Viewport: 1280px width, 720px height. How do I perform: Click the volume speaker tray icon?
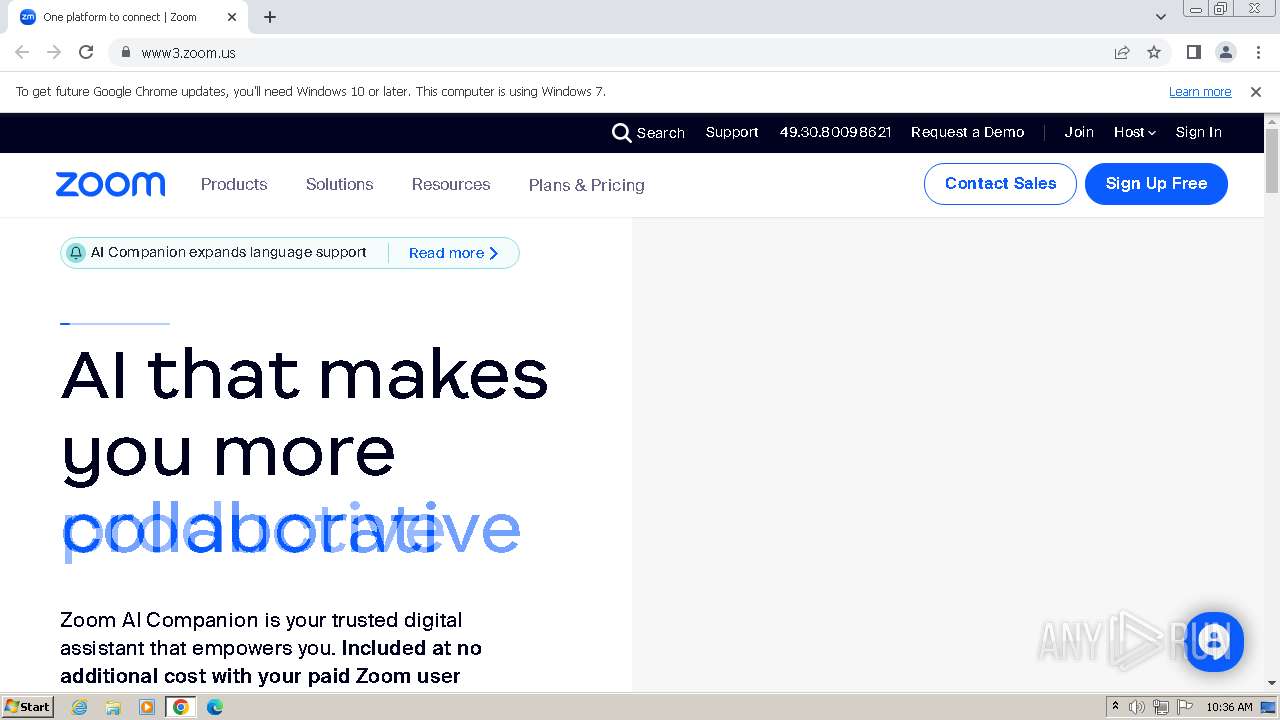[1137, 707]
